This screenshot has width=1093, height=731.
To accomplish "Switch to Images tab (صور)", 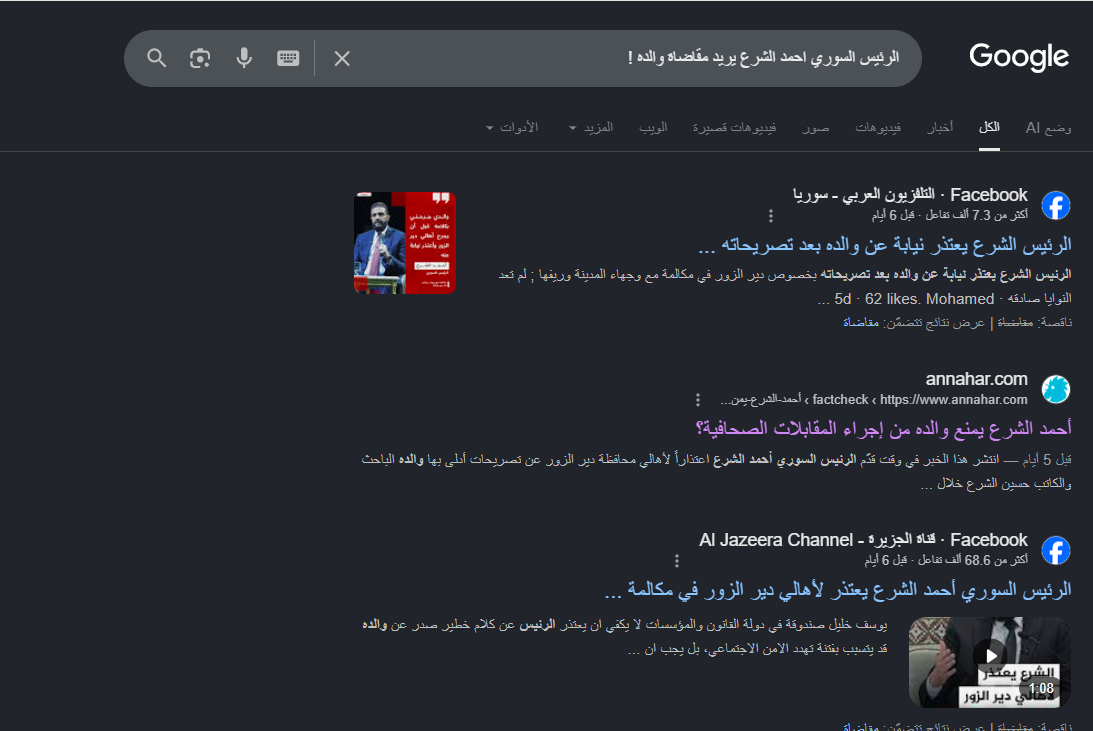I will [815, 128].
